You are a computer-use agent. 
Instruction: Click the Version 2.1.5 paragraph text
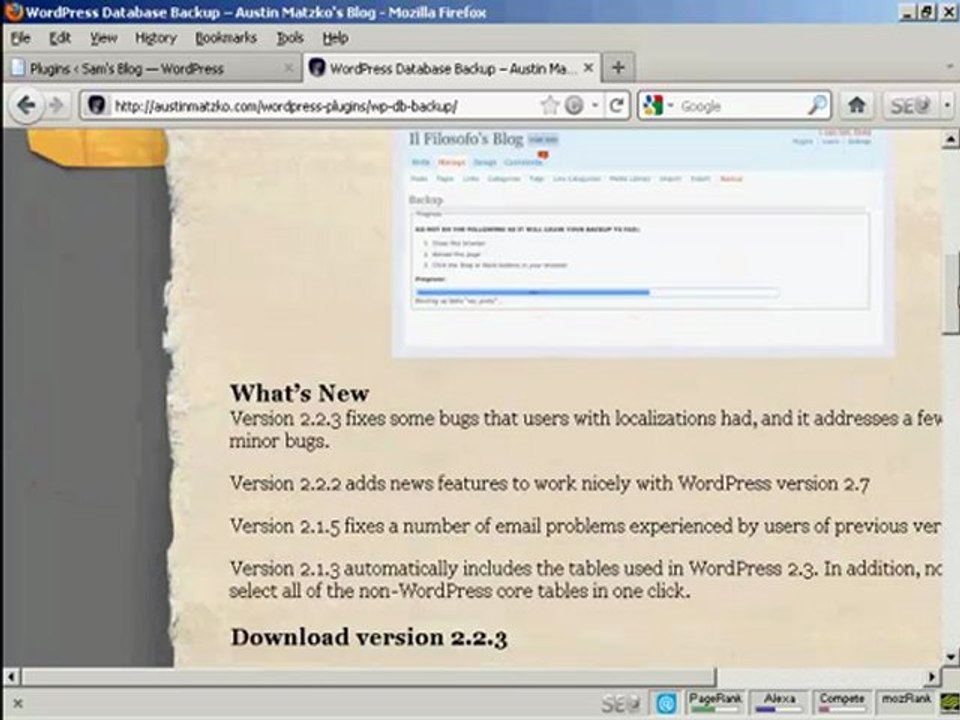point(585,527)
